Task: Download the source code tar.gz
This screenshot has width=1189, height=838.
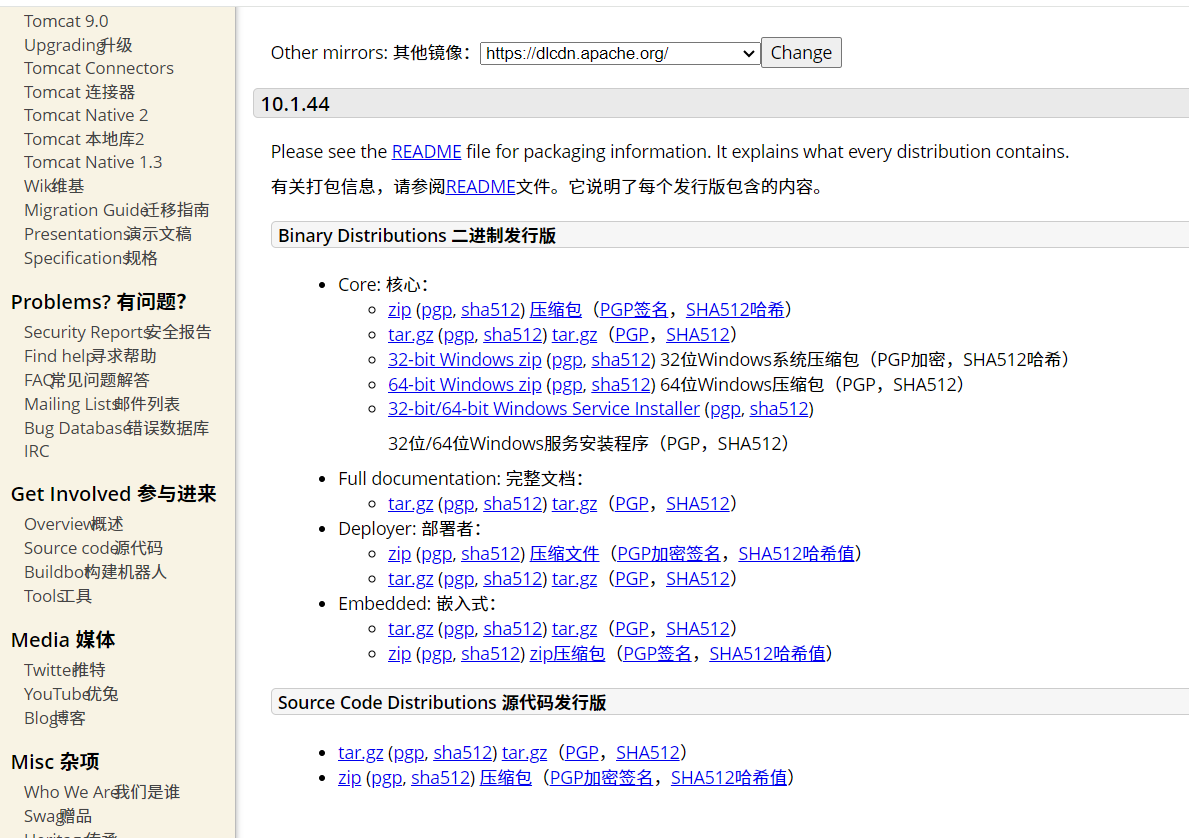Action: pyautogui.click(x=360, y=752)
